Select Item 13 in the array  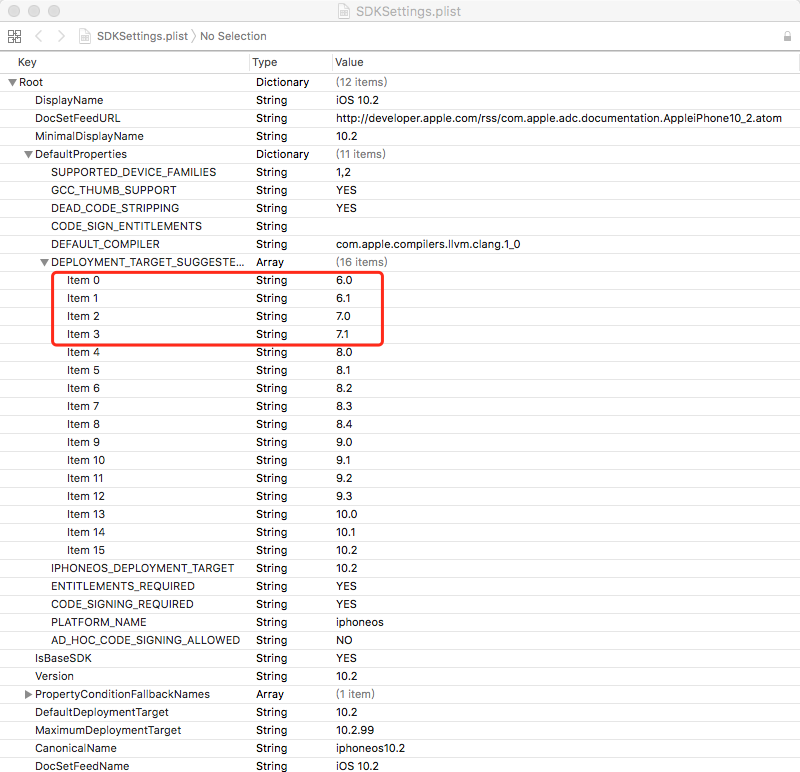coord(86,514)
